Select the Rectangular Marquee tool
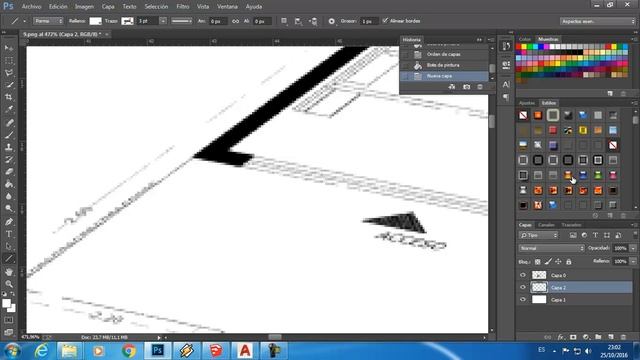This screenshot has height=360, width=640. [9, 60]
